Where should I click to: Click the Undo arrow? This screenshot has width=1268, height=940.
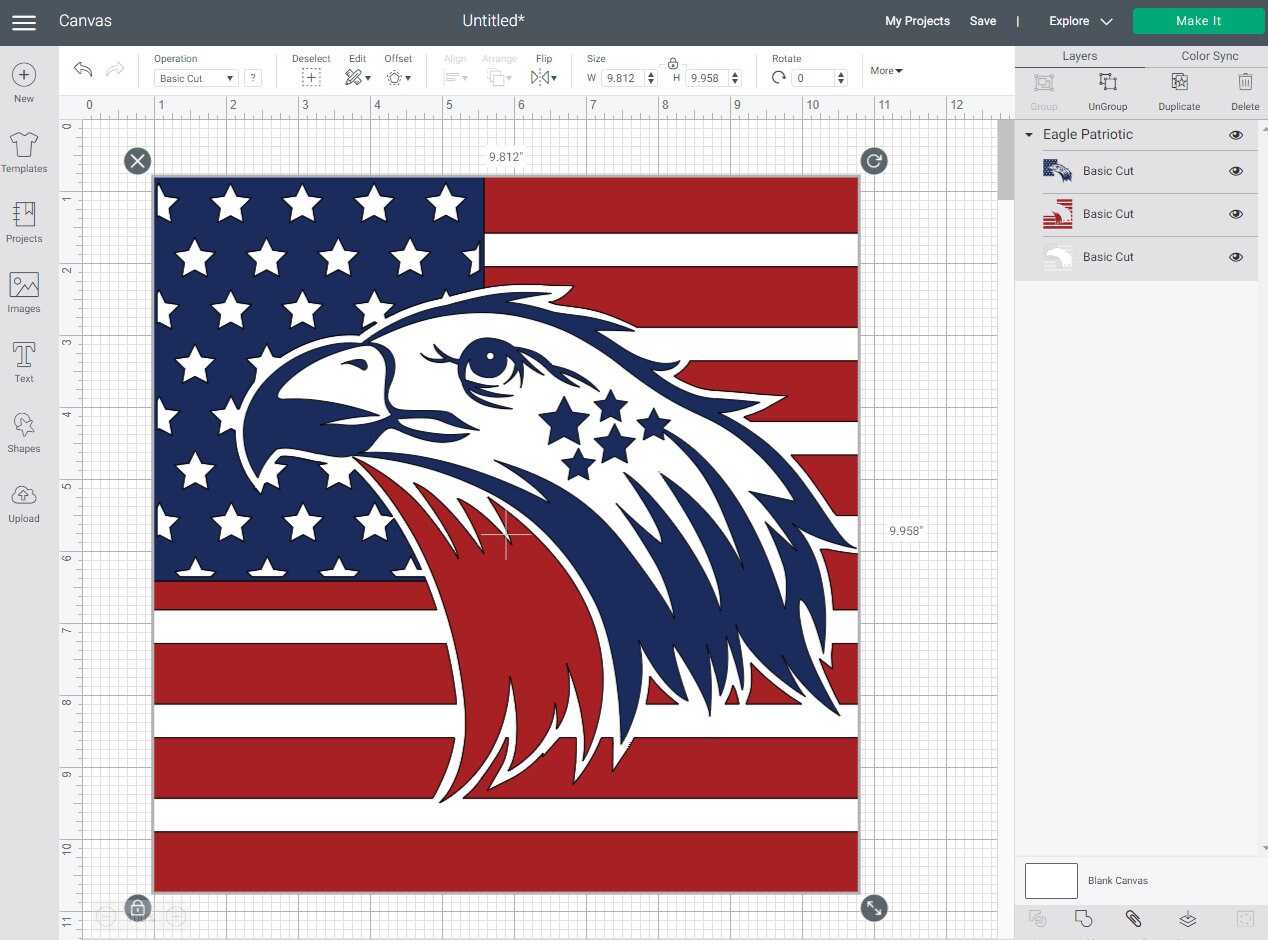pos(83,70)
